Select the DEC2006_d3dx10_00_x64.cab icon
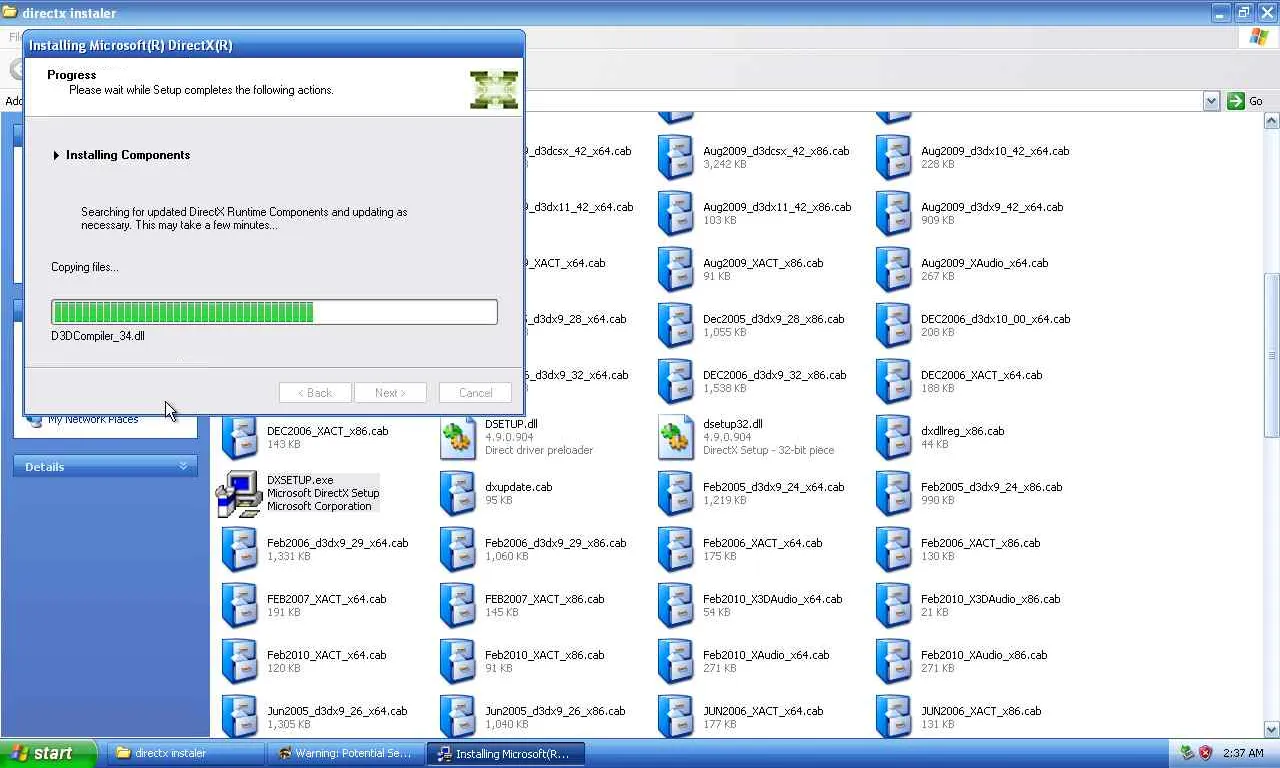This screenshot has width=1280, height=768. coord(894,325)
